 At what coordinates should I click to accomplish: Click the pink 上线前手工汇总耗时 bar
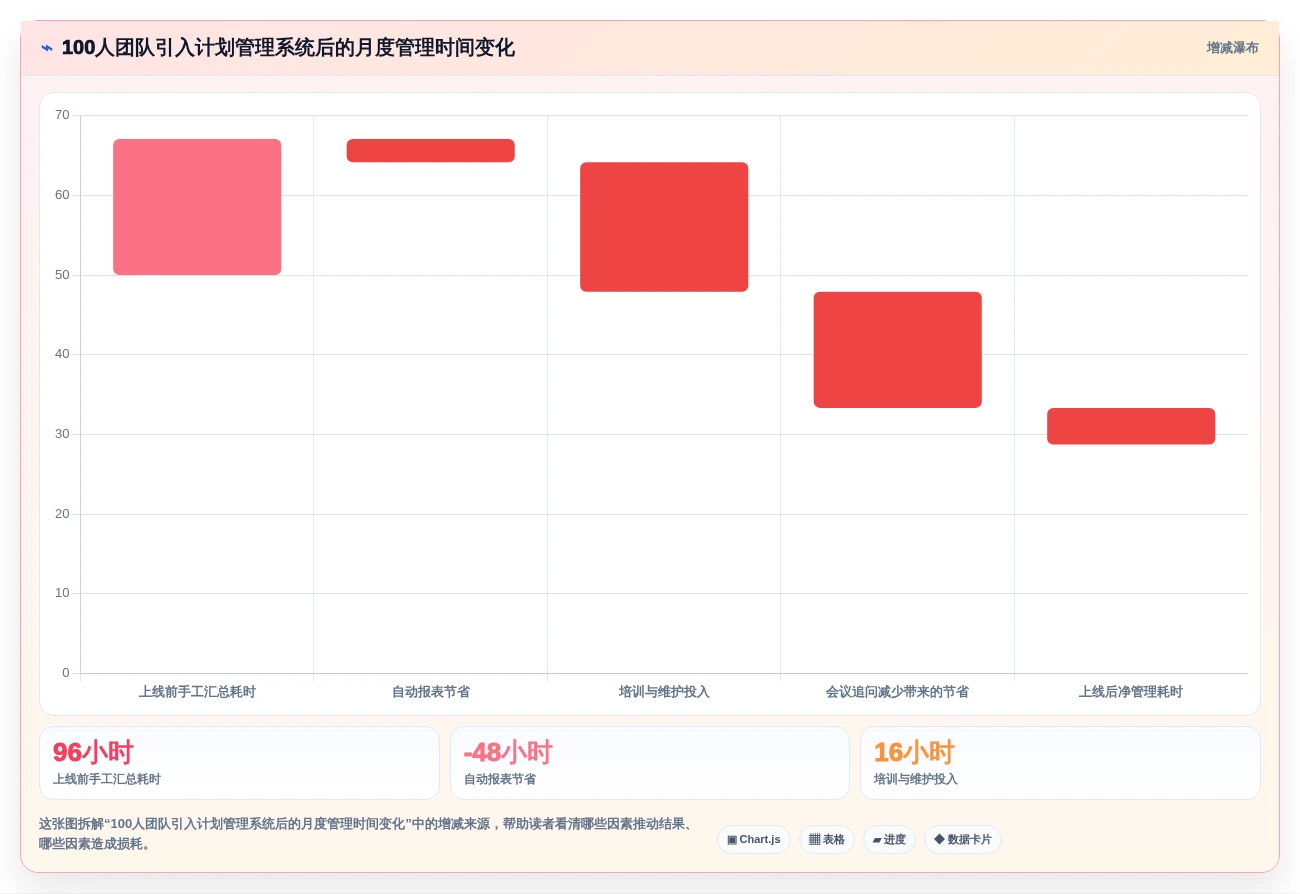coord(197,207)
